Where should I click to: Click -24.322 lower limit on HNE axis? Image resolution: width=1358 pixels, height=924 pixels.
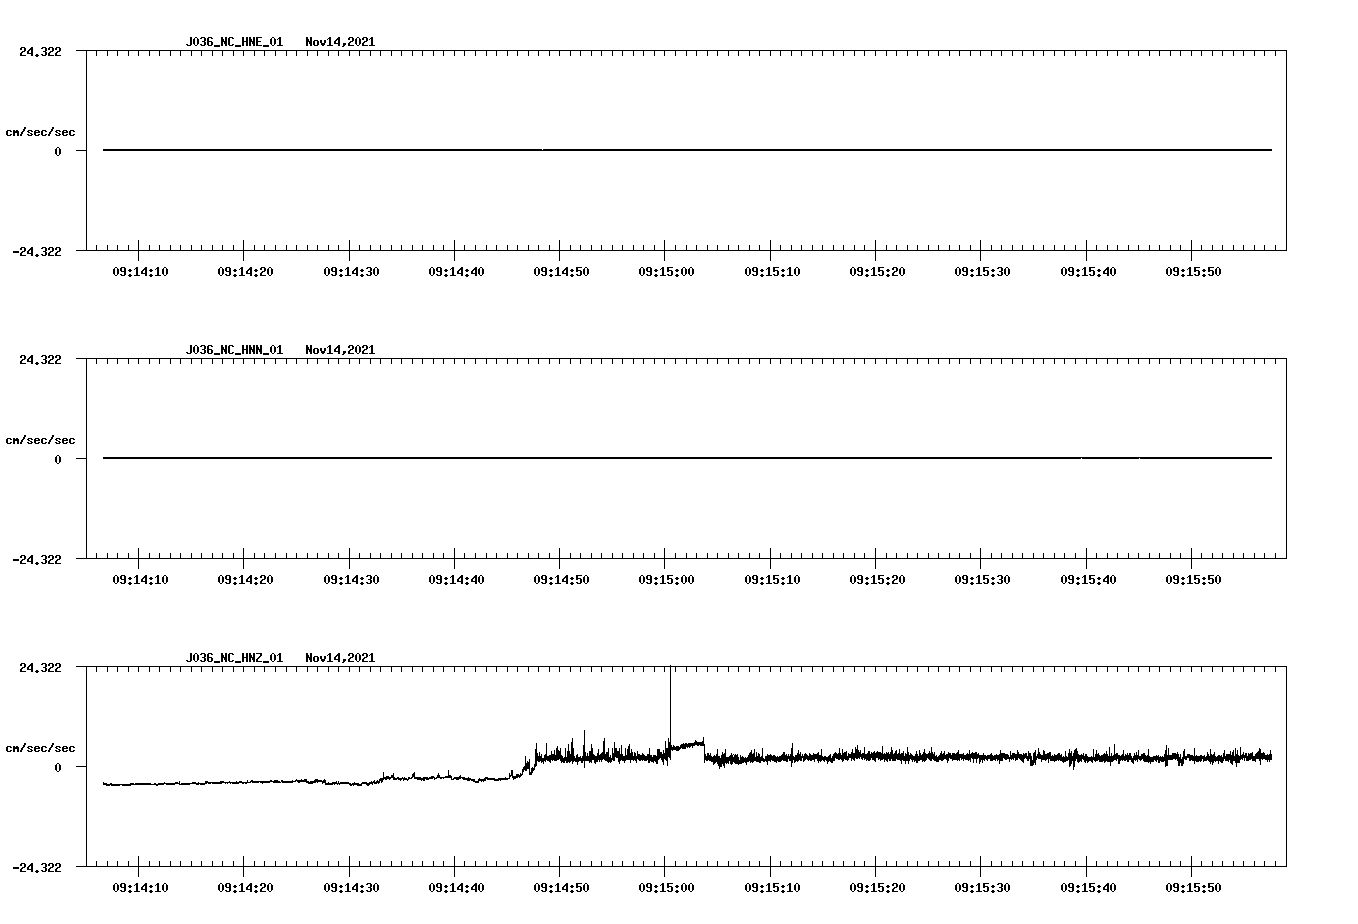tap(37, 252)
